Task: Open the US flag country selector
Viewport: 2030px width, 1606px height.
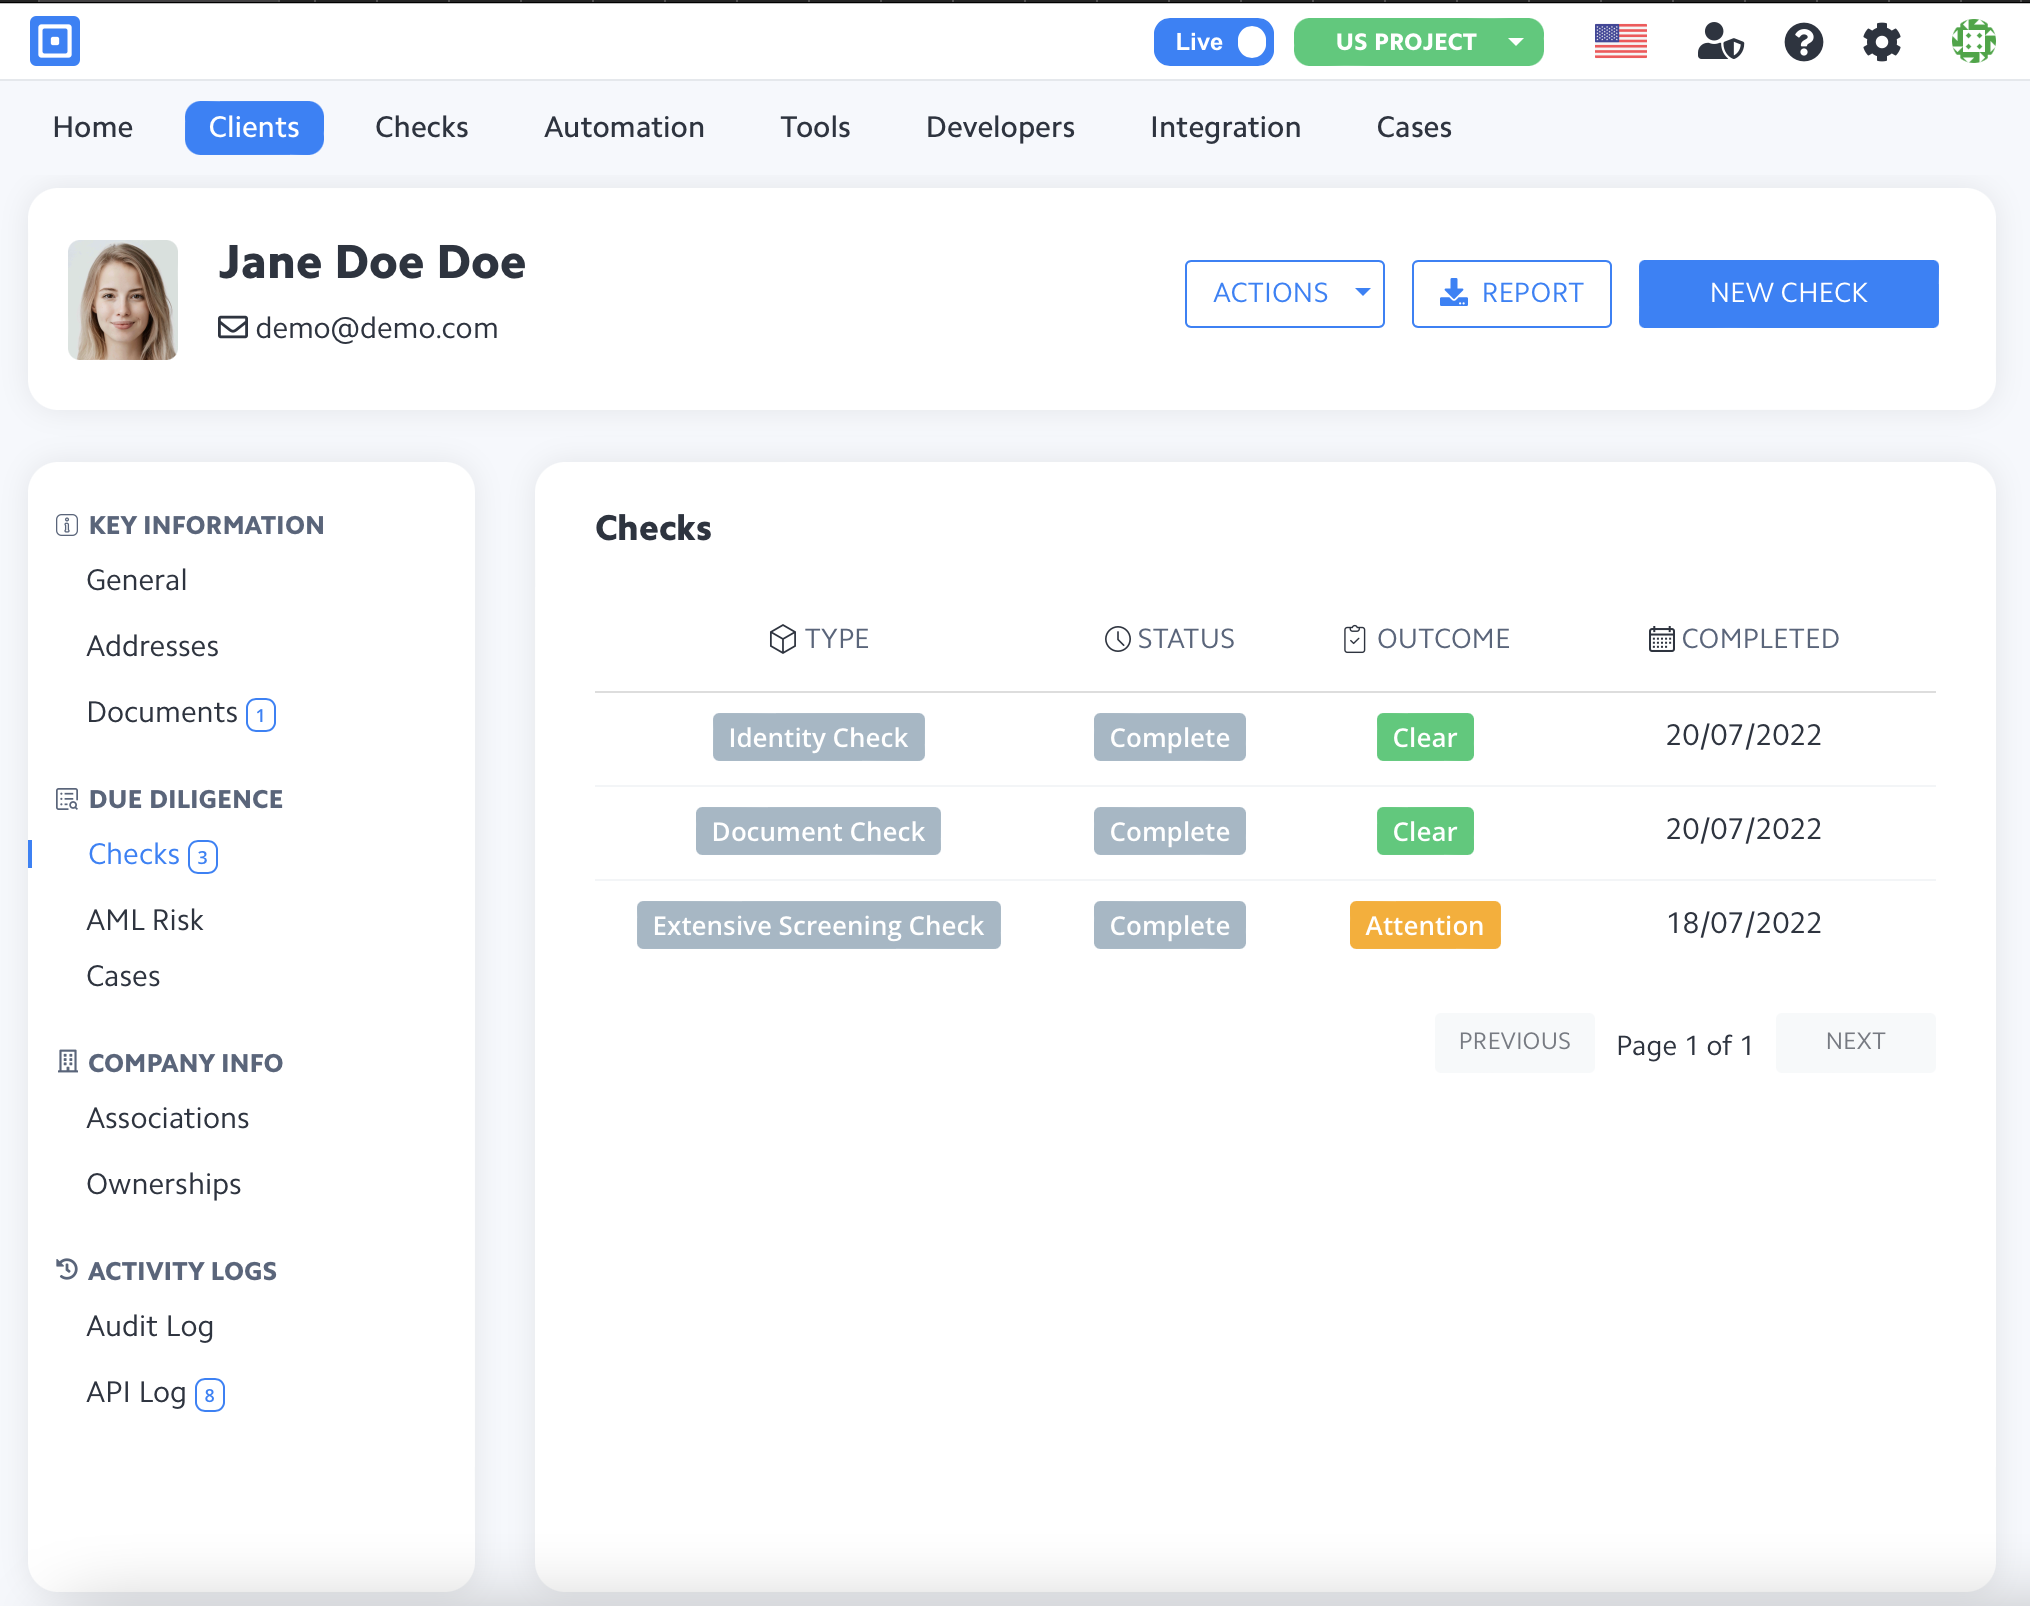Action: point(1620,42)
